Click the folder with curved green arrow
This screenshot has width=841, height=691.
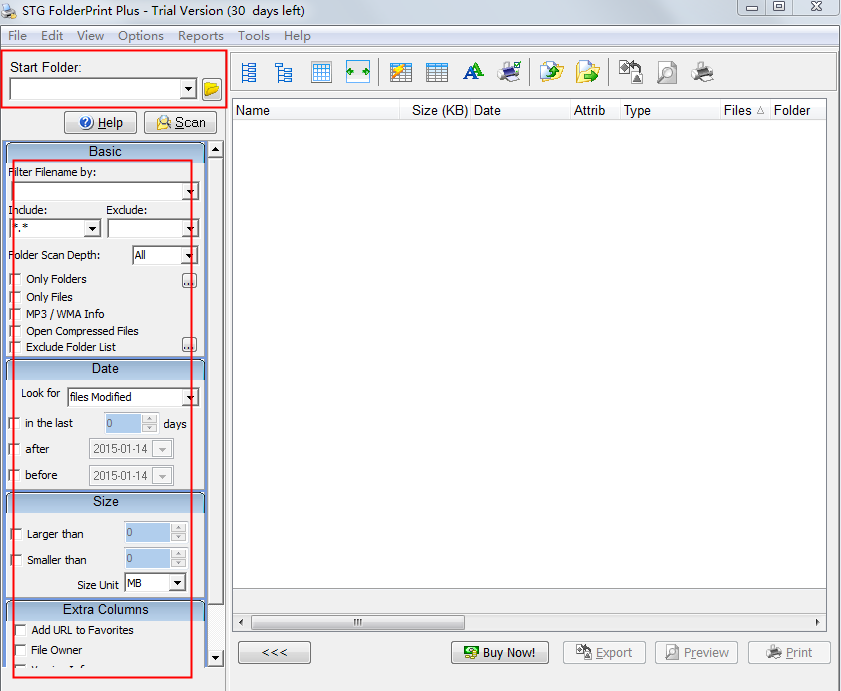551,71
